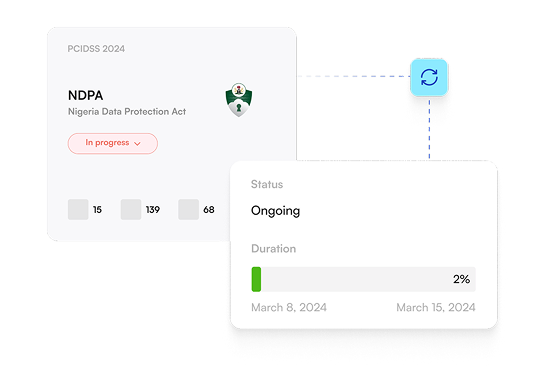The height and width of the screenshot is (368, 555).
Task: Click the gray square beside 15
Action: coord(78,209)
